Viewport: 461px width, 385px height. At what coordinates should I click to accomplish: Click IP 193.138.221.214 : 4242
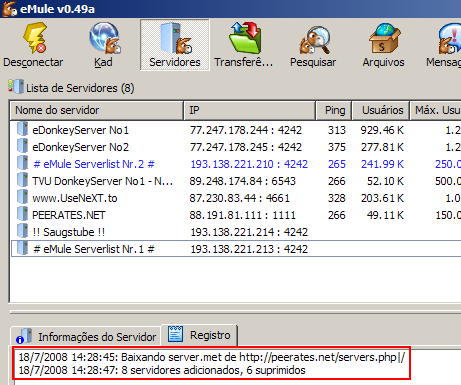point(249,232)
